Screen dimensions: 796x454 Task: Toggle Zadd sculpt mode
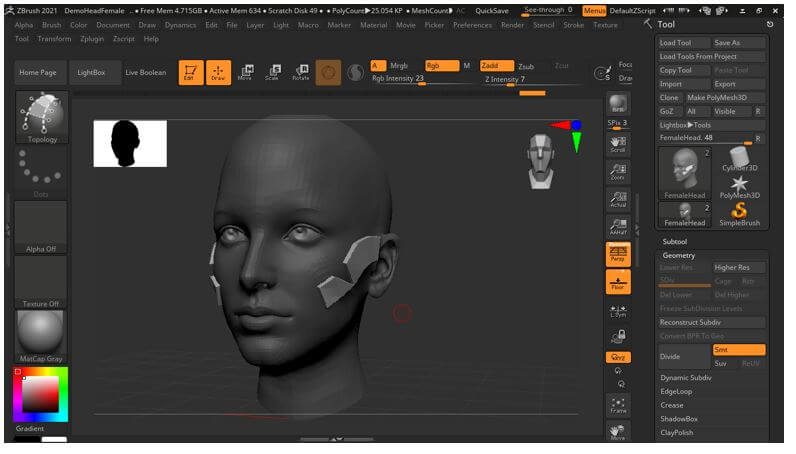pyautogui.click(x=496, y=66)
